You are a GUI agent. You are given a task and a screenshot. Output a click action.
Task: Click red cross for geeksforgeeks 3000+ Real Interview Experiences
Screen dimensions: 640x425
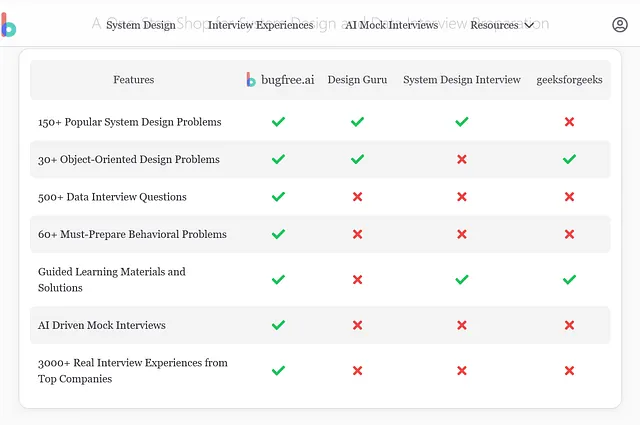[569, 371]
